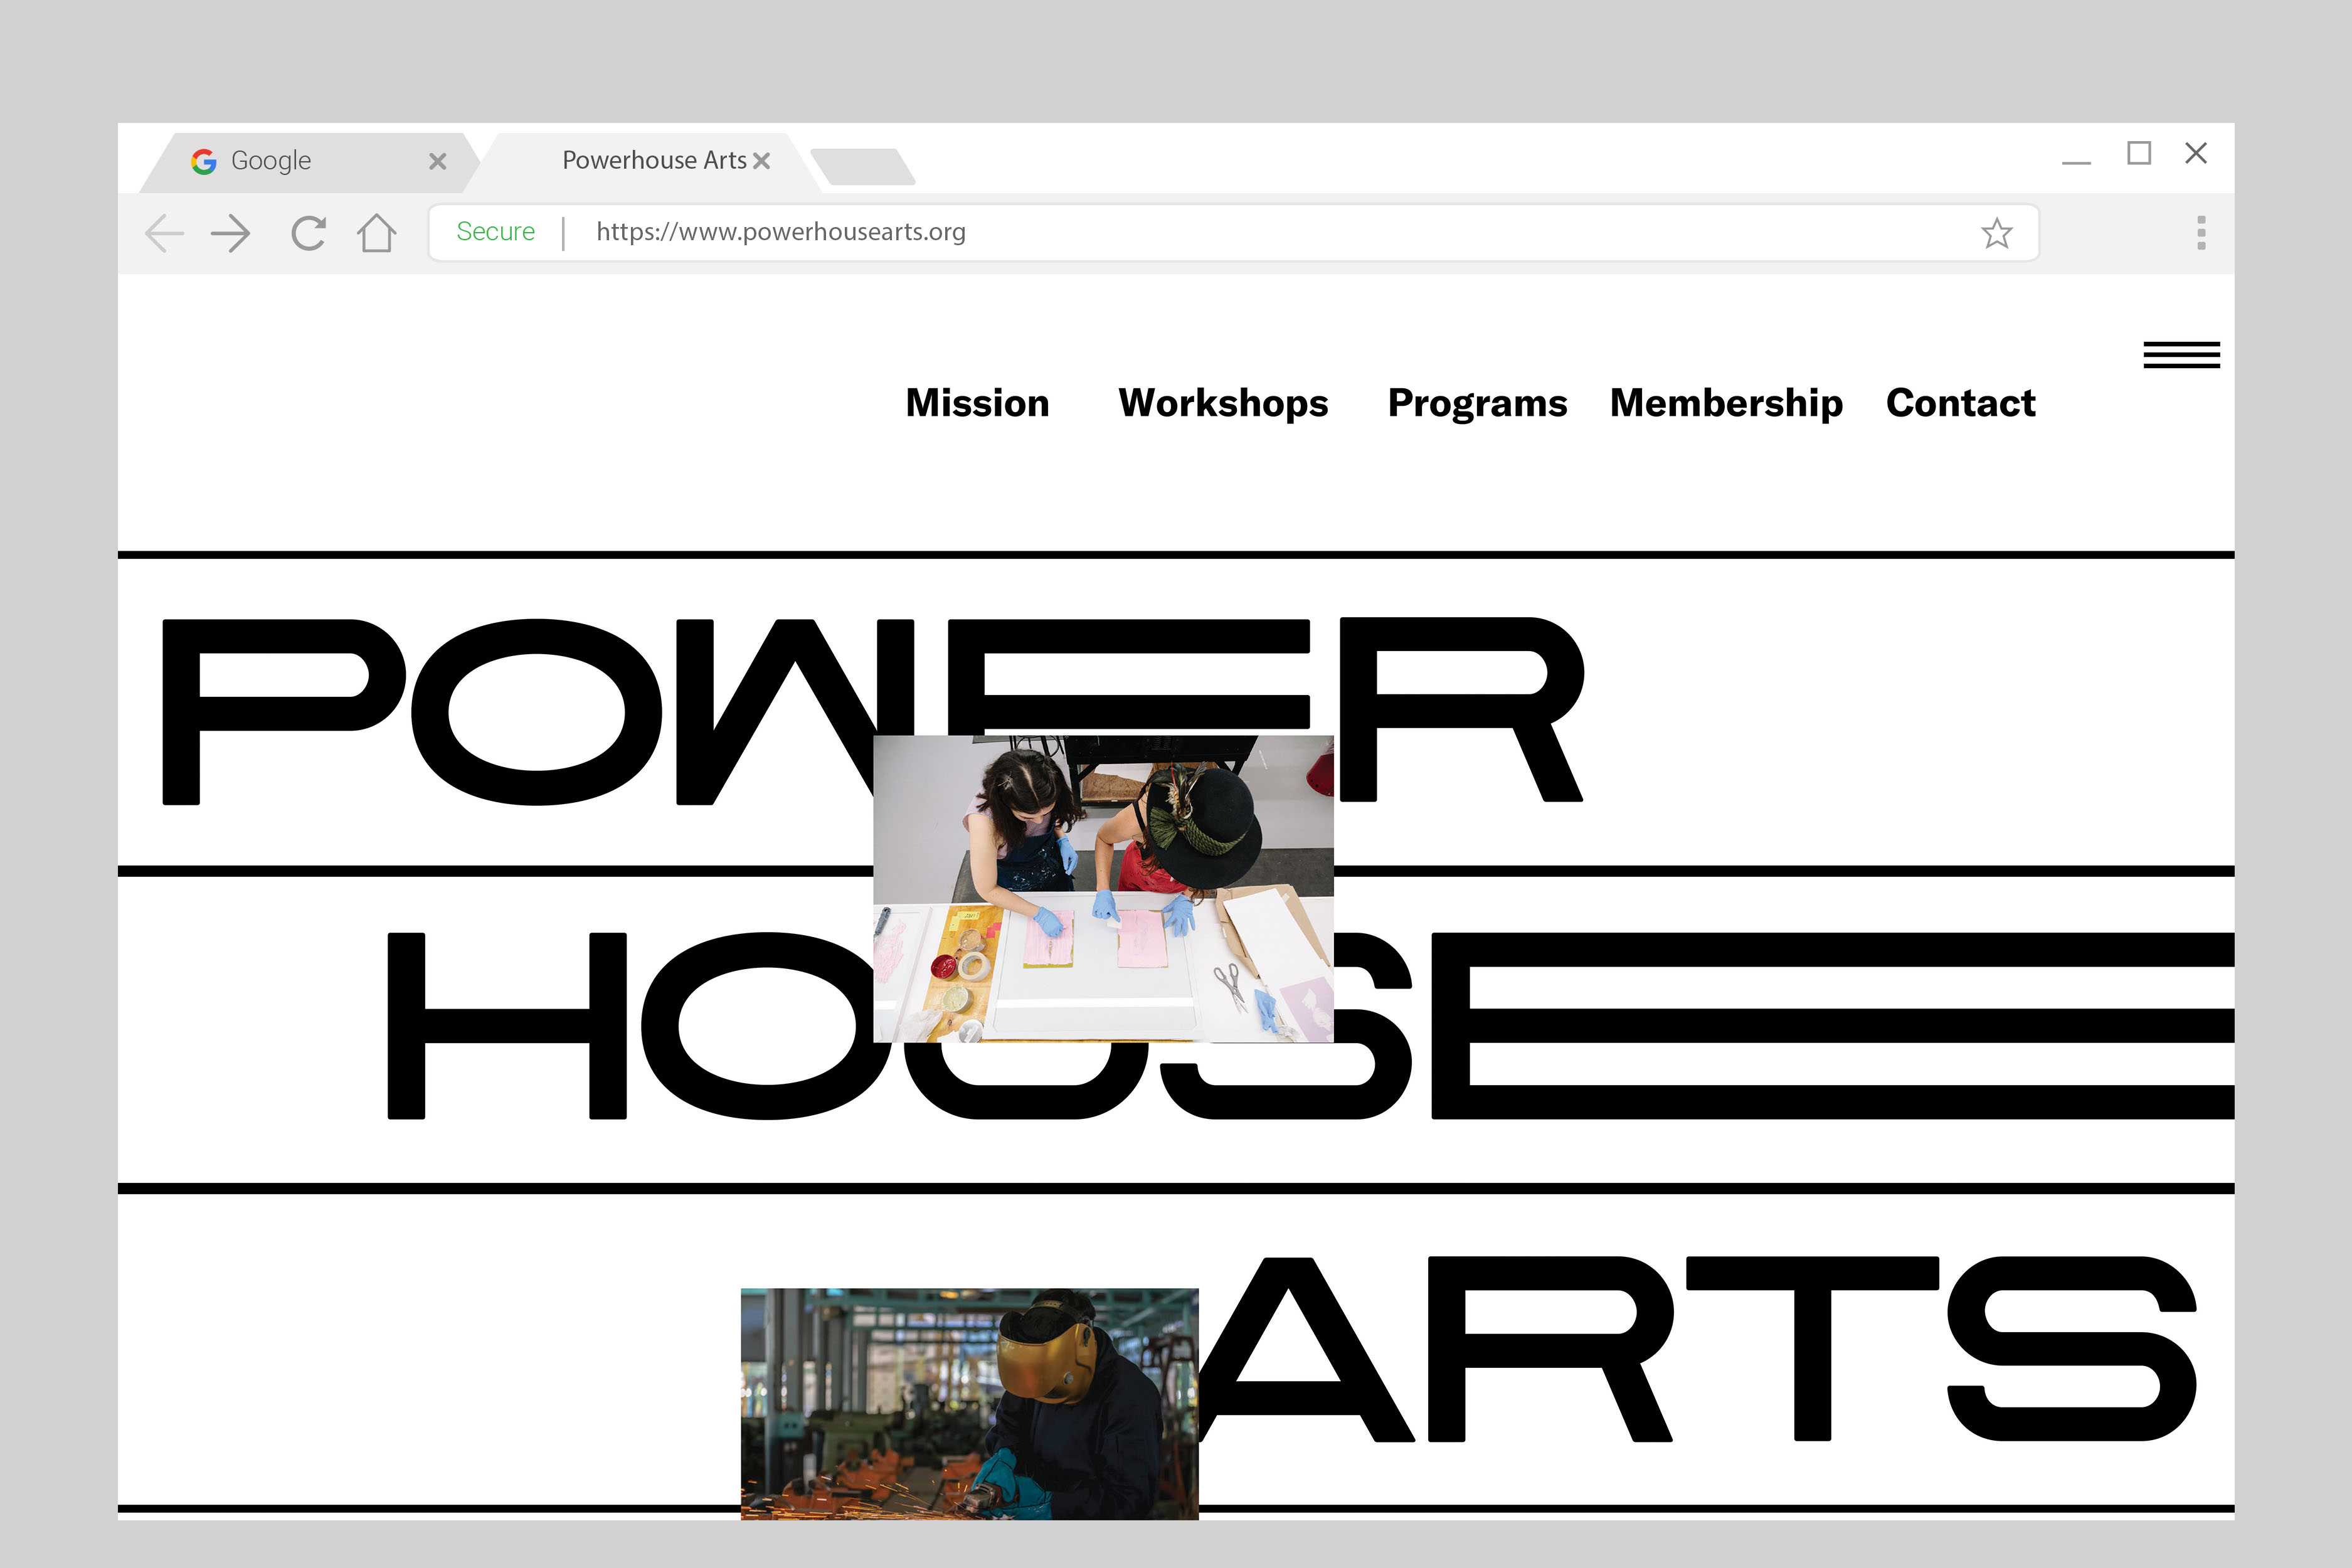2352x1568 pixels.
Task: Bookmark the page with the star icon
Action: pyautogui.click(x=1996, y=233)
